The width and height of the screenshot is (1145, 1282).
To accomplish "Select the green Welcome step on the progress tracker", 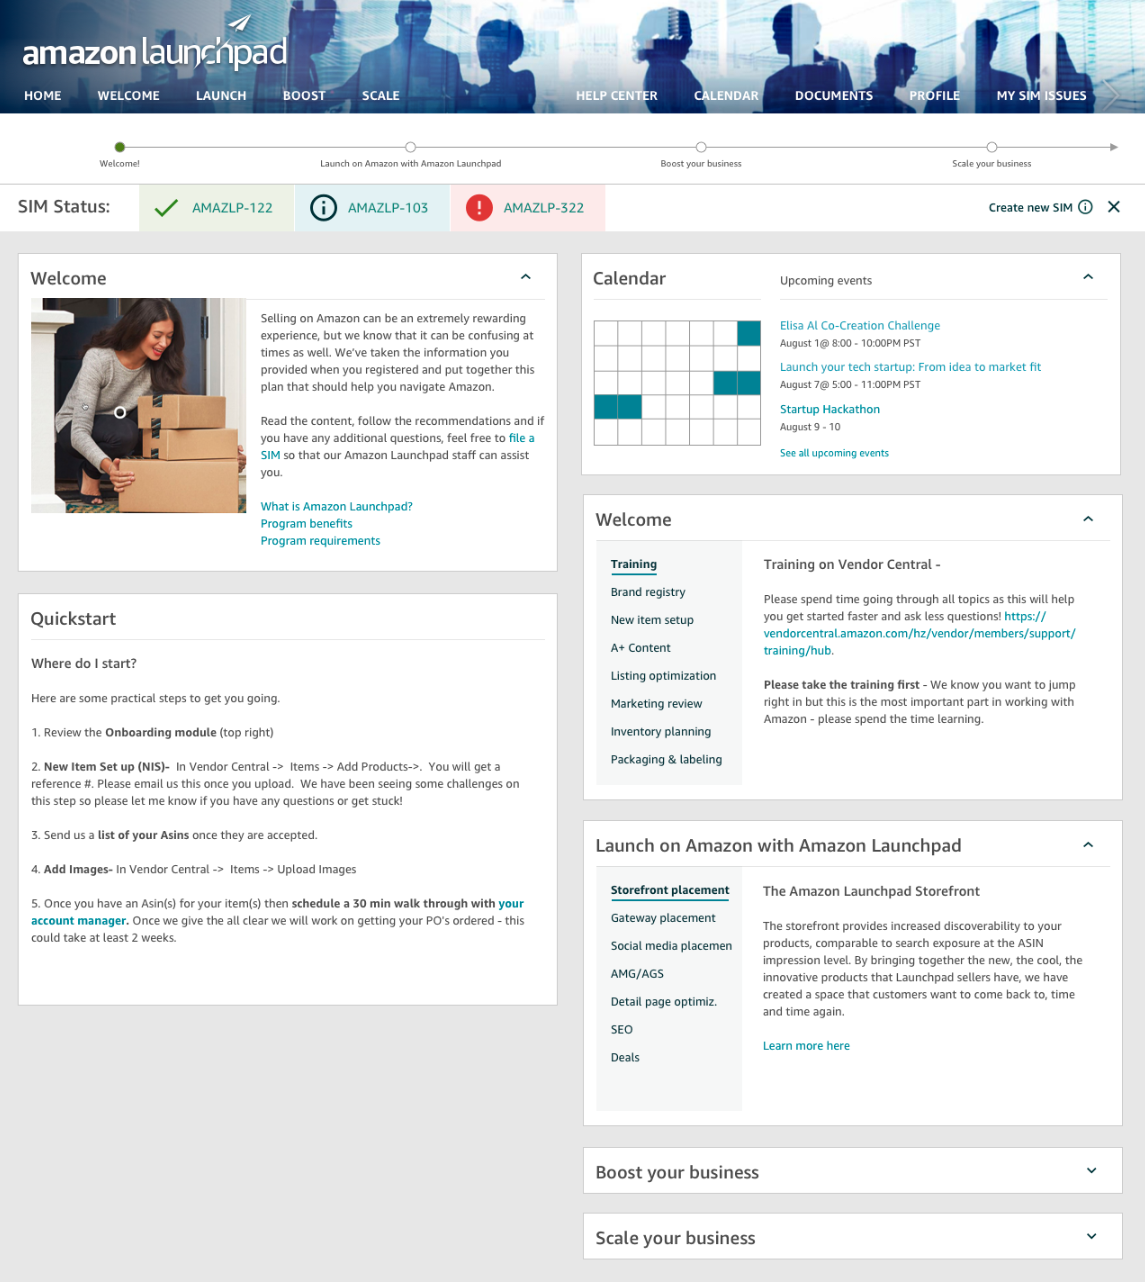I will point(120,146).
